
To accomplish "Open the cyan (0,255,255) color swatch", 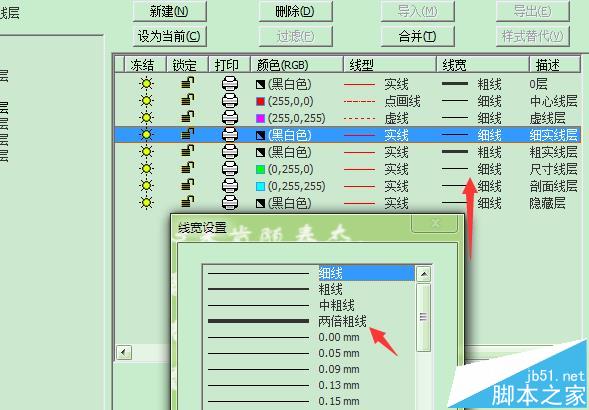I will [260, 186].
